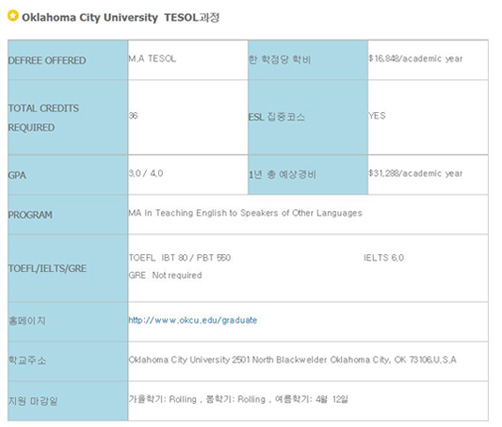Click the $31,288/academic year cost value

tap(415, 173)
